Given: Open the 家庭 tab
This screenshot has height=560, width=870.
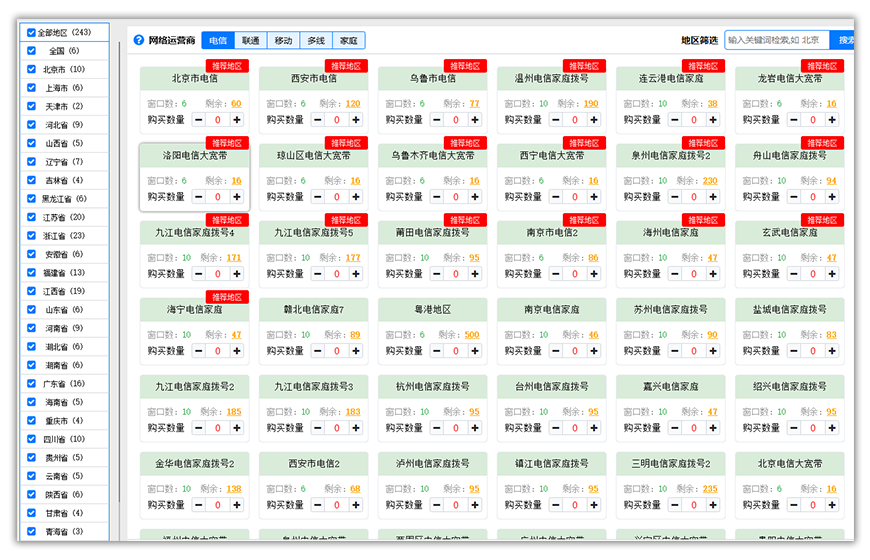Looking at the screenshot, I should point(348,41).
